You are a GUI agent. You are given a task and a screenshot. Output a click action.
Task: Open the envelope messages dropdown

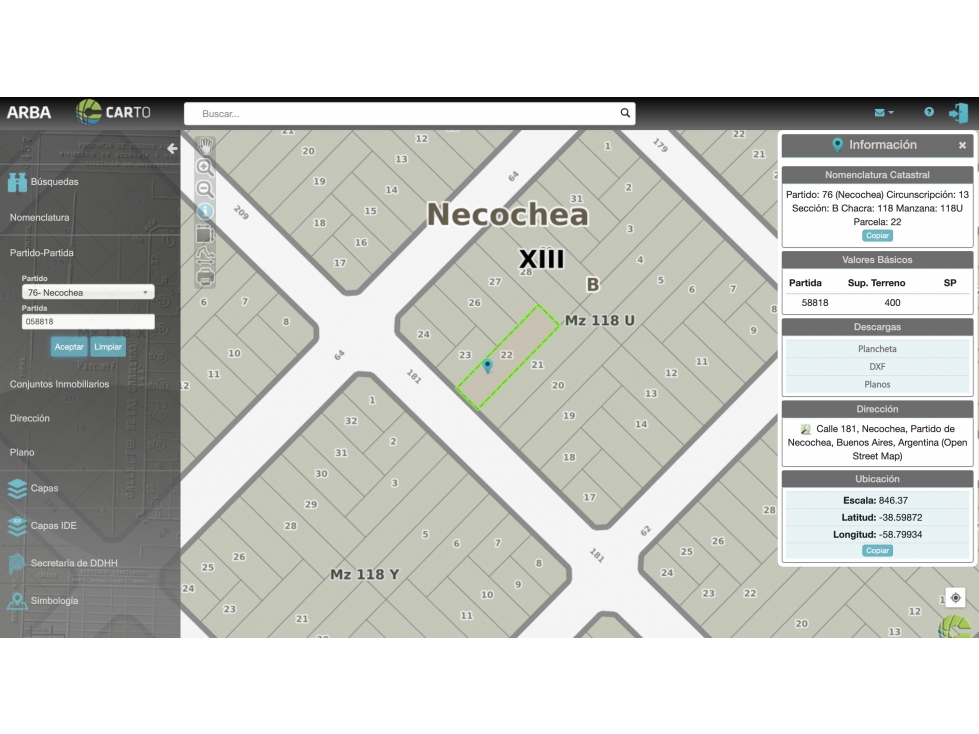[884, 113]
